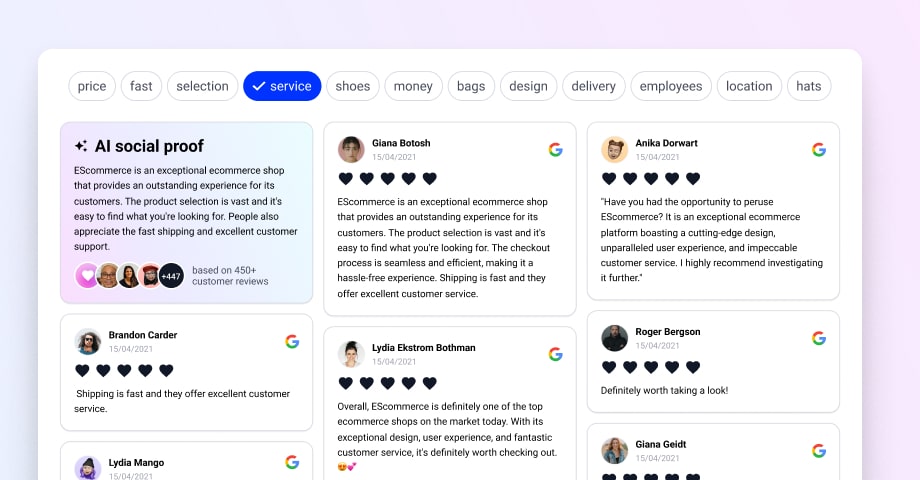
Task: Click Google icon on Giana Geidt review
Action: coord(818,450)
